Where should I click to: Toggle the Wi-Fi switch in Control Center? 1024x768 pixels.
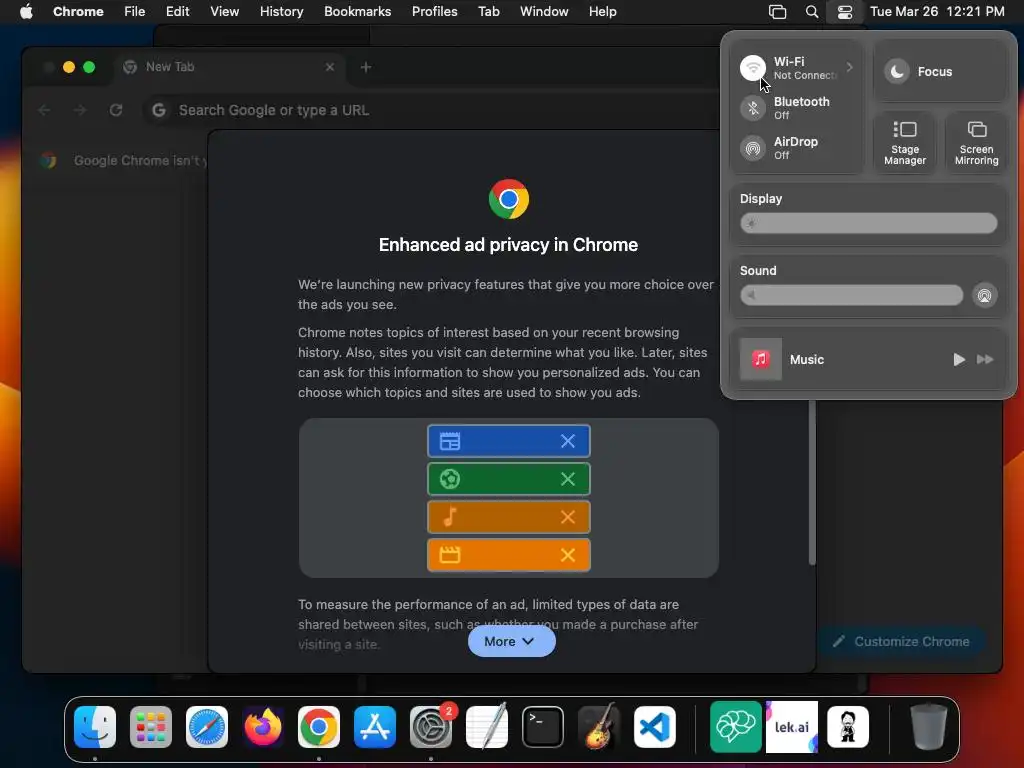pos(752,67)
